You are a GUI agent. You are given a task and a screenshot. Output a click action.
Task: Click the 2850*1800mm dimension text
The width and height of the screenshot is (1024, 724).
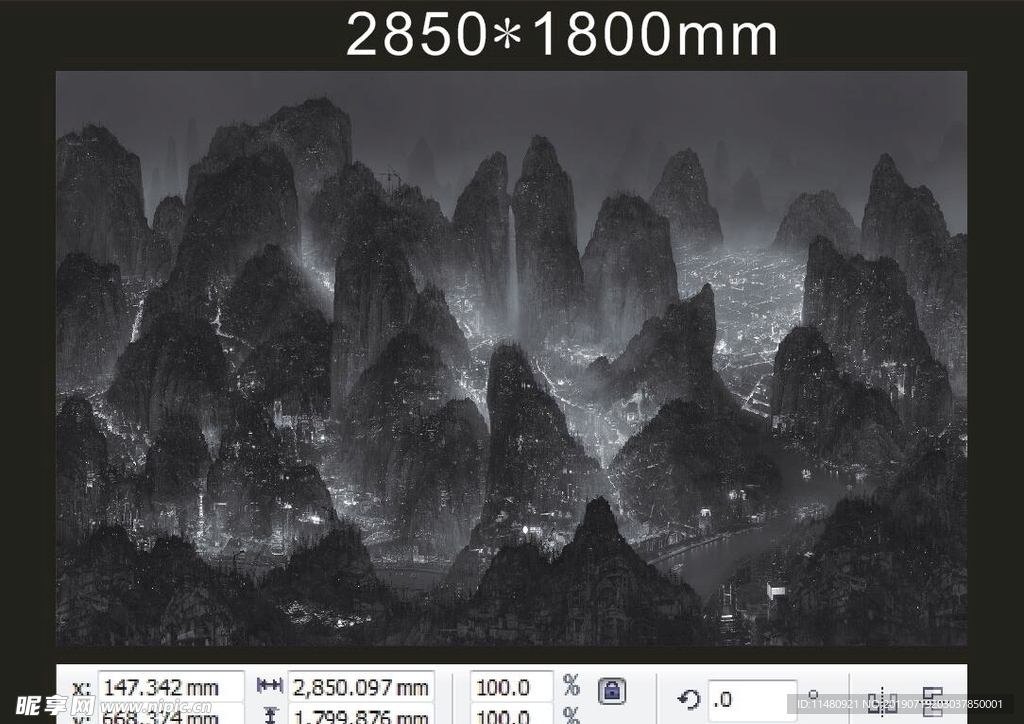point(561,36)
